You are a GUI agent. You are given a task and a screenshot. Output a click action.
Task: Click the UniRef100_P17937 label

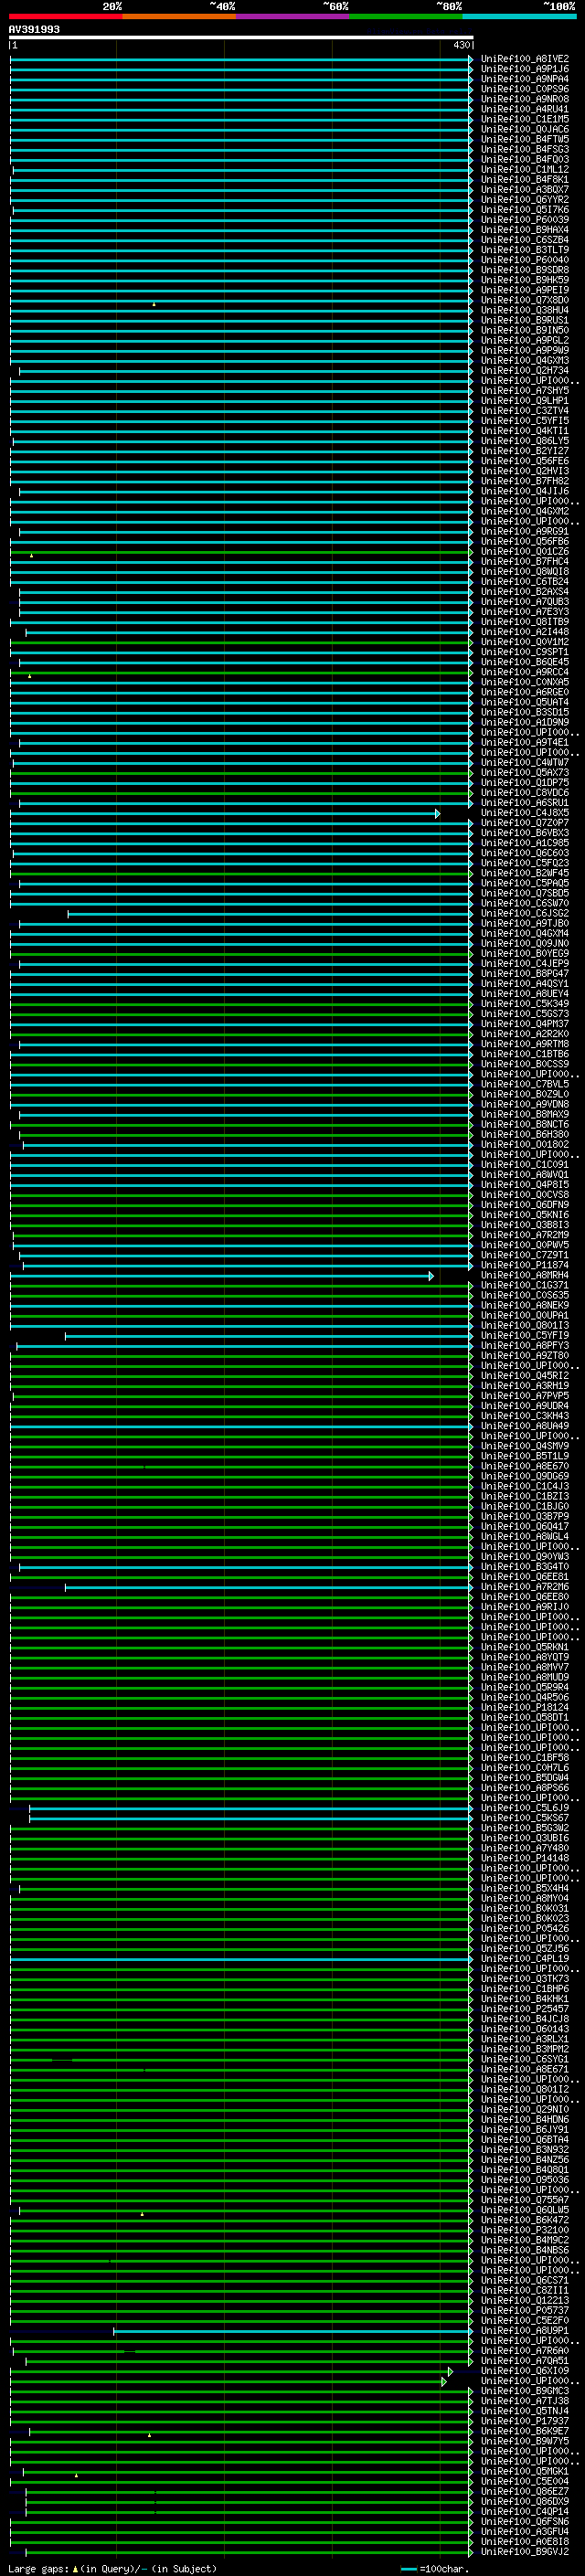[524, 2421]
